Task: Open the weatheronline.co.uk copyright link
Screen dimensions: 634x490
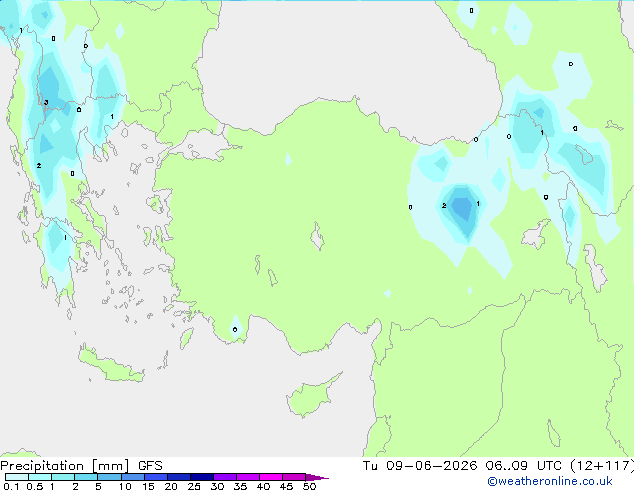Action: pyautogui.click(x=549, y=481)
